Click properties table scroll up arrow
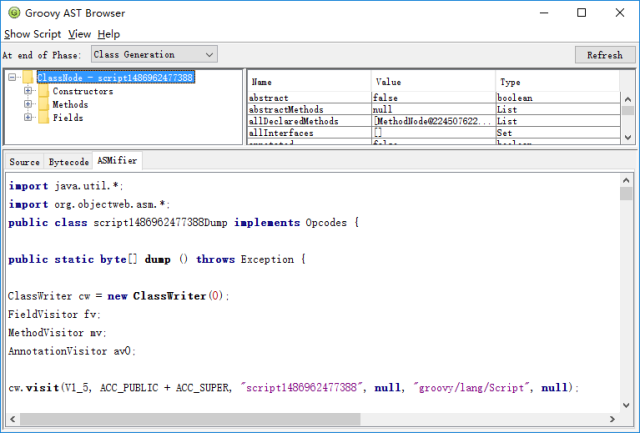640x433 pixels. point(628,99)
